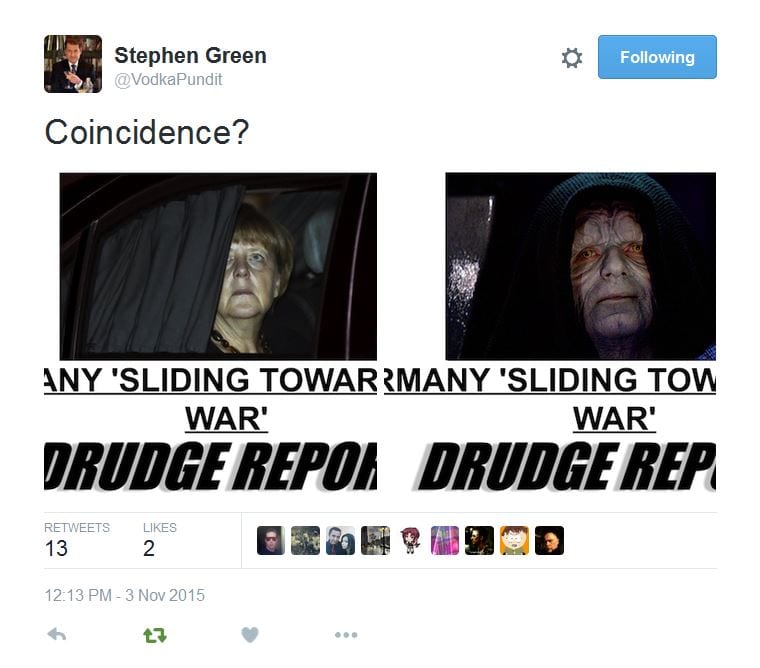Open the Stephen Green display name link
The image size is (760, 668).
point(190,55)
